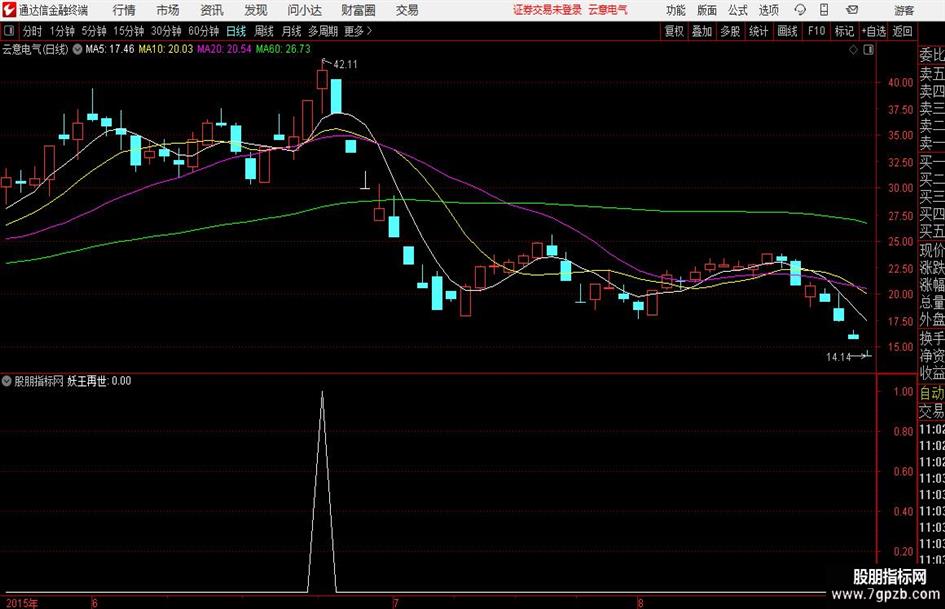Expand the 更多 periods chevron
Image resolution: width=945 pixels, height=609 pixels.
(369, 31)
